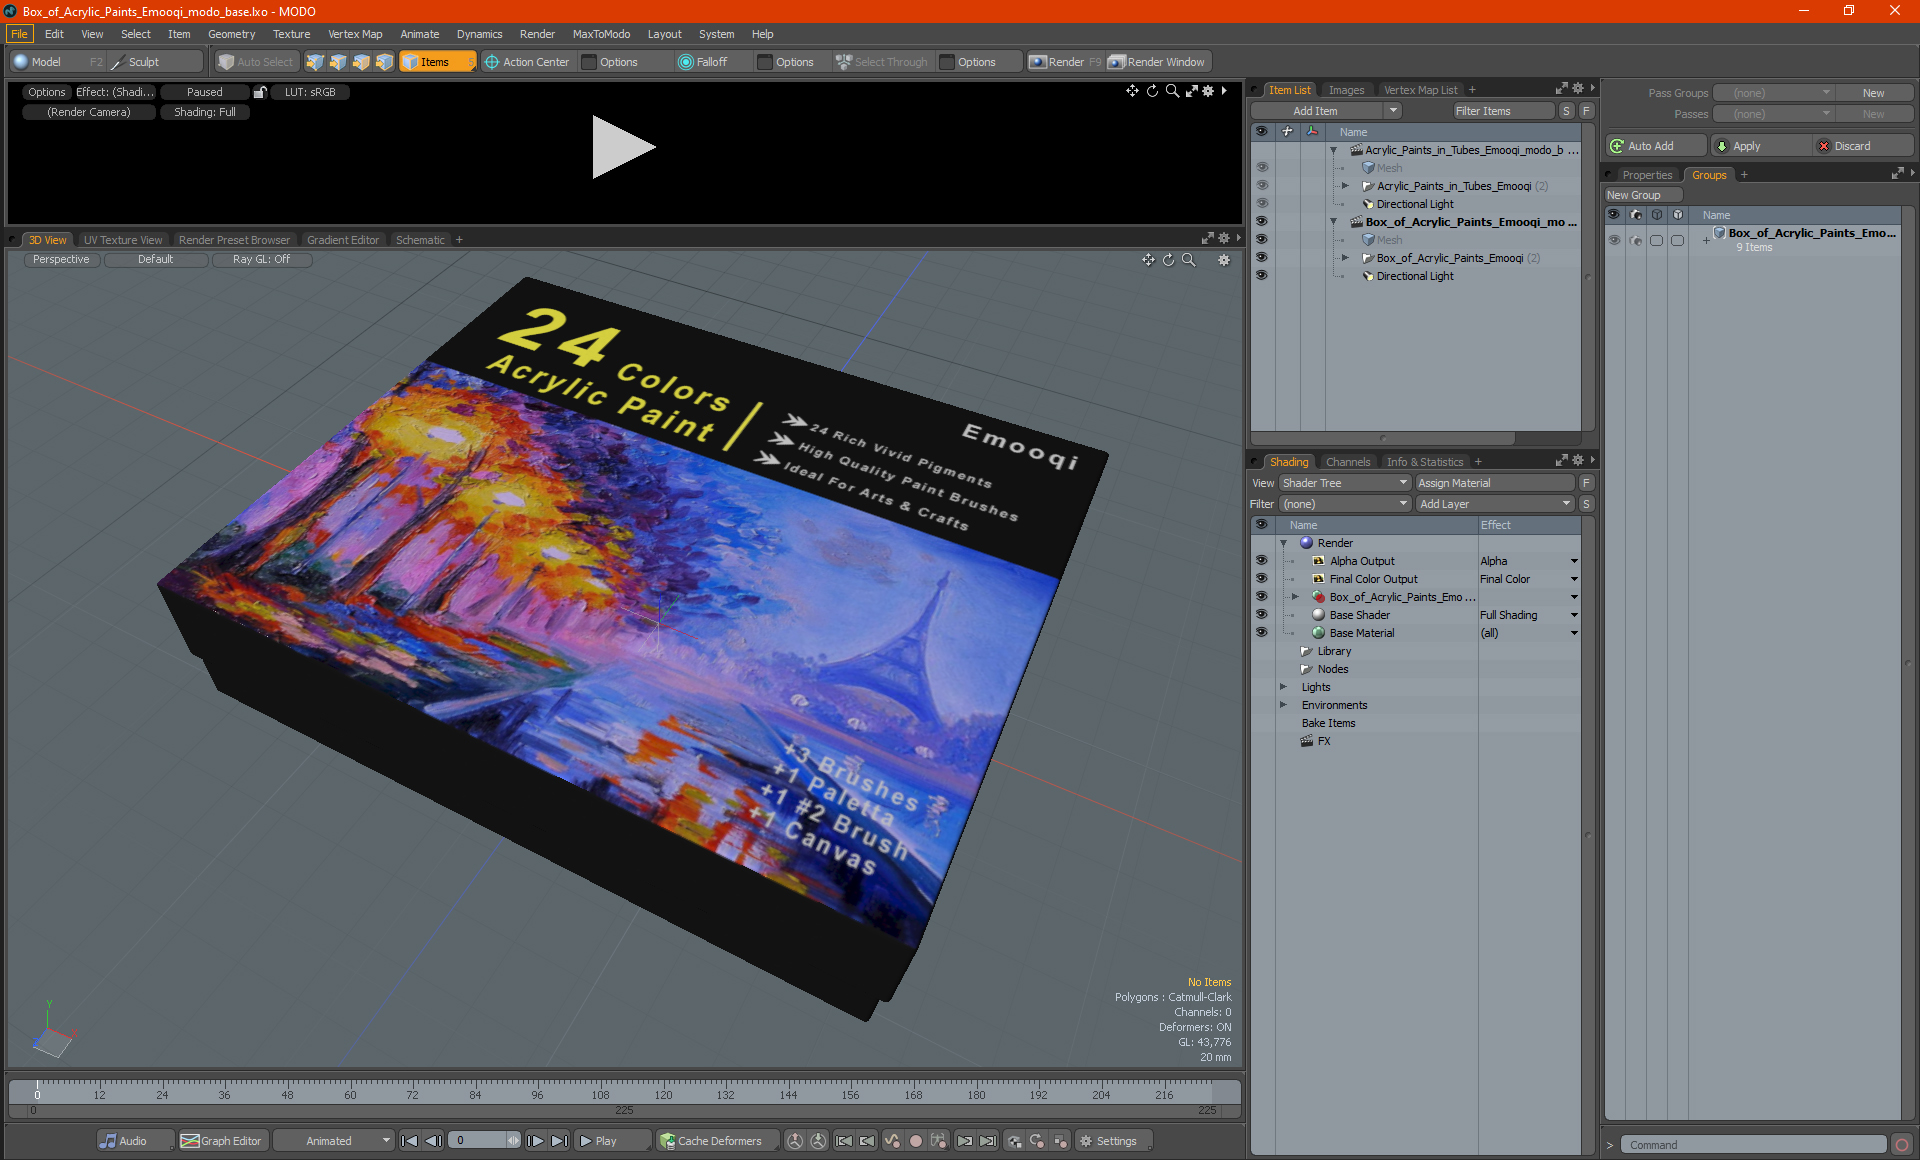The height and width of the screenshot is (1160, 1920).
Task: Click the Auto Add pass button
Action: click(x=1655, y=146)
